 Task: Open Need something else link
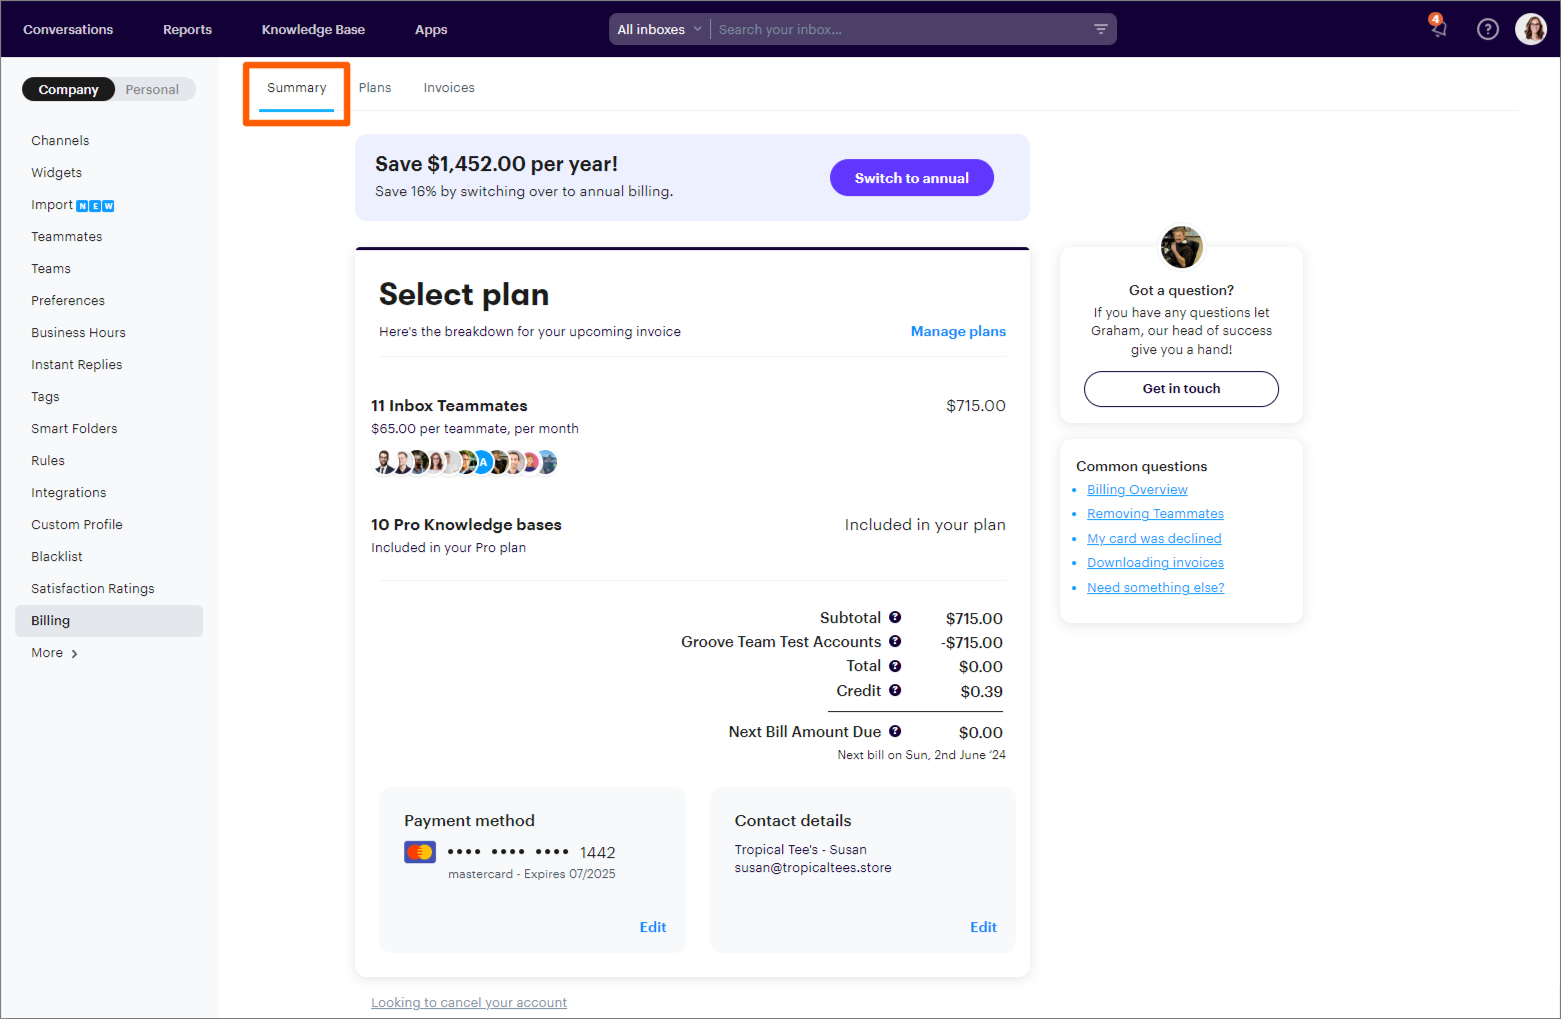point(1155,587)
